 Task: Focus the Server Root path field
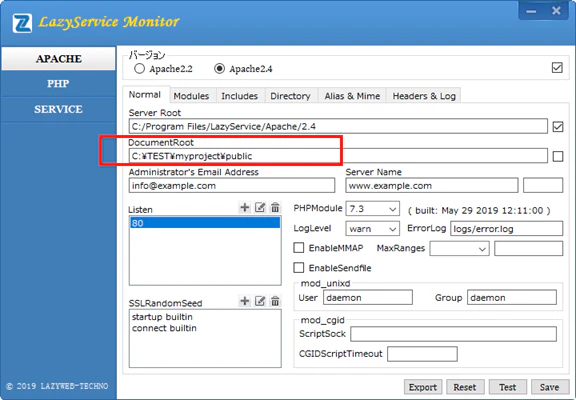click(338, 126)
